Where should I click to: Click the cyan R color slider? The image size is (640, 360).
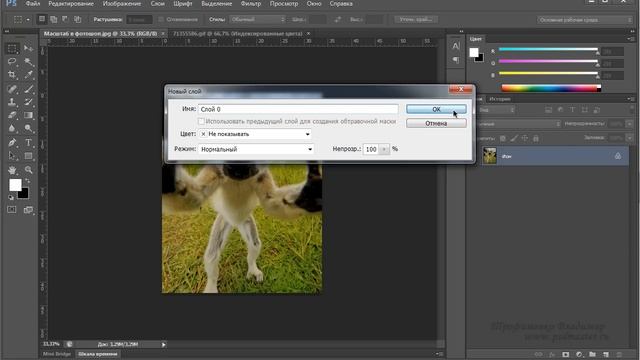[x=548, y=49]
